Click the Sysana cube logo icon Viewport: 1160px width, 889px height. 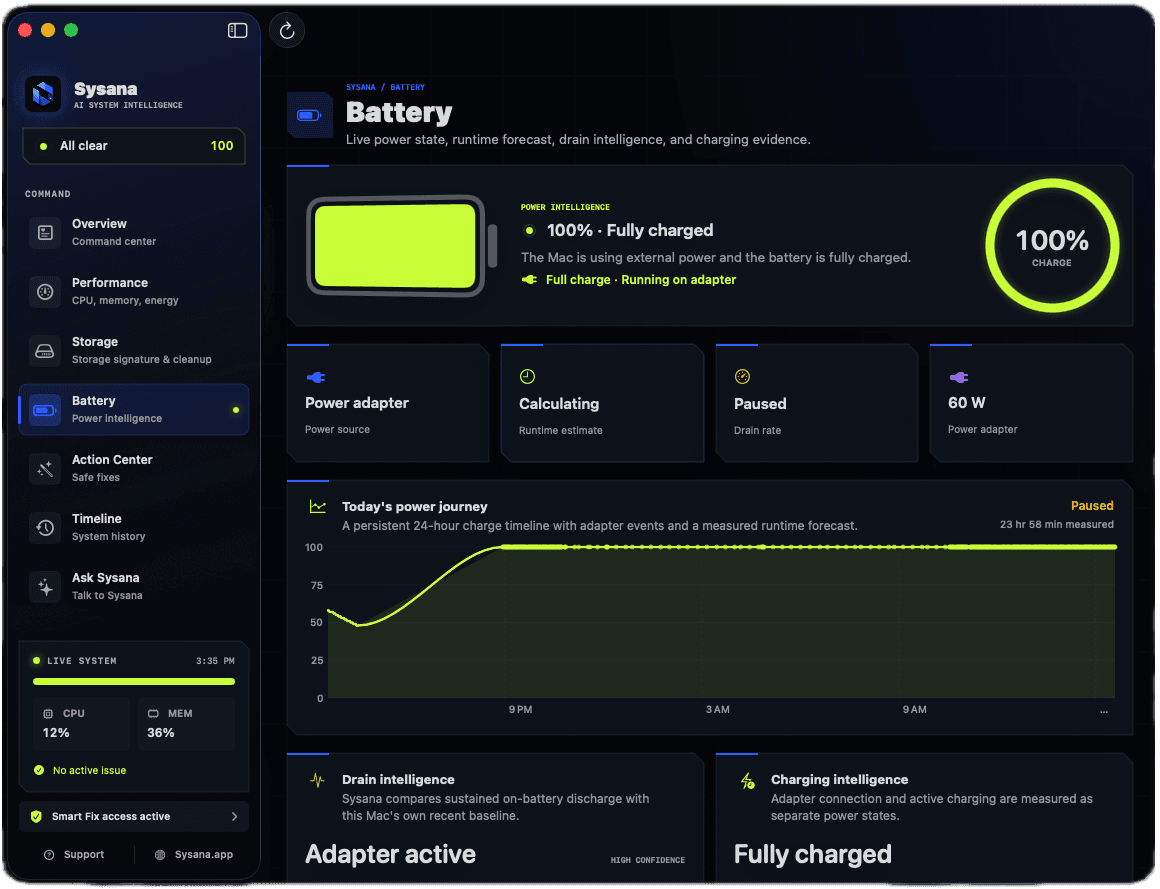[x=43, y=94]
